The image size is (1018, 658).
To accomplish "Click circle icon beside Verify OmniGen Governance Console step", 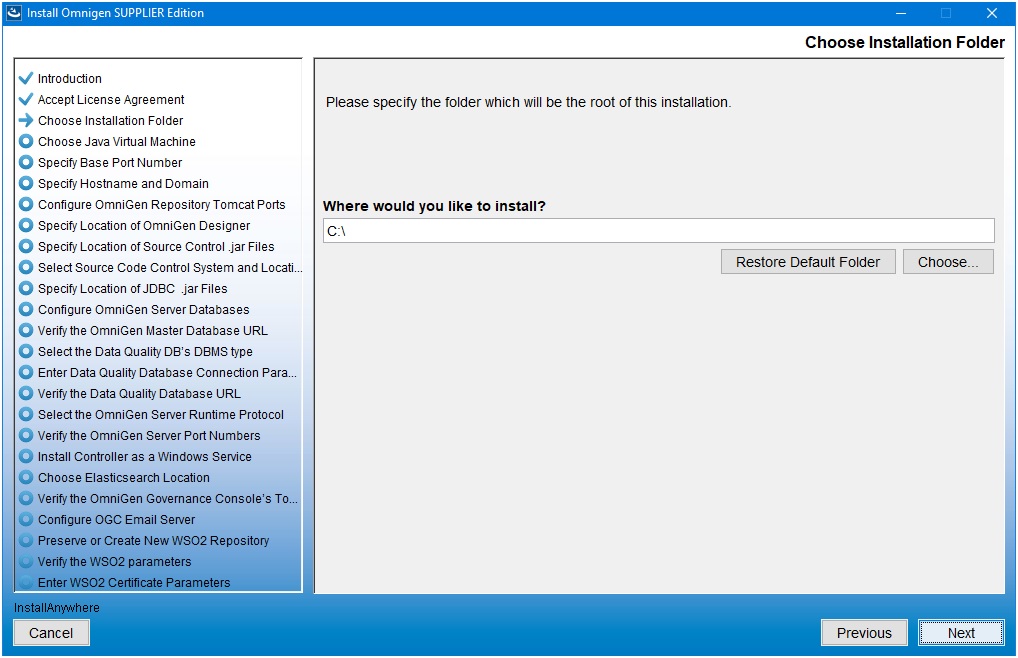I will pos(26,498).
